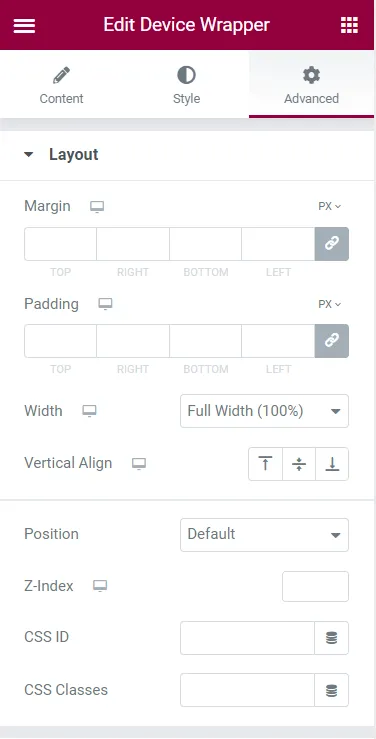Set vertical align to bottom

point(332,464)
